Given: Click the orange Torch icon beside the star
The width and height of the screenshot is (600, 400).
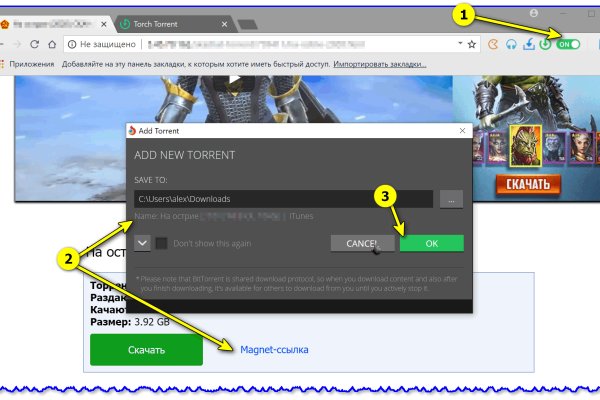Looking at the screenshot, I should 494,45.
